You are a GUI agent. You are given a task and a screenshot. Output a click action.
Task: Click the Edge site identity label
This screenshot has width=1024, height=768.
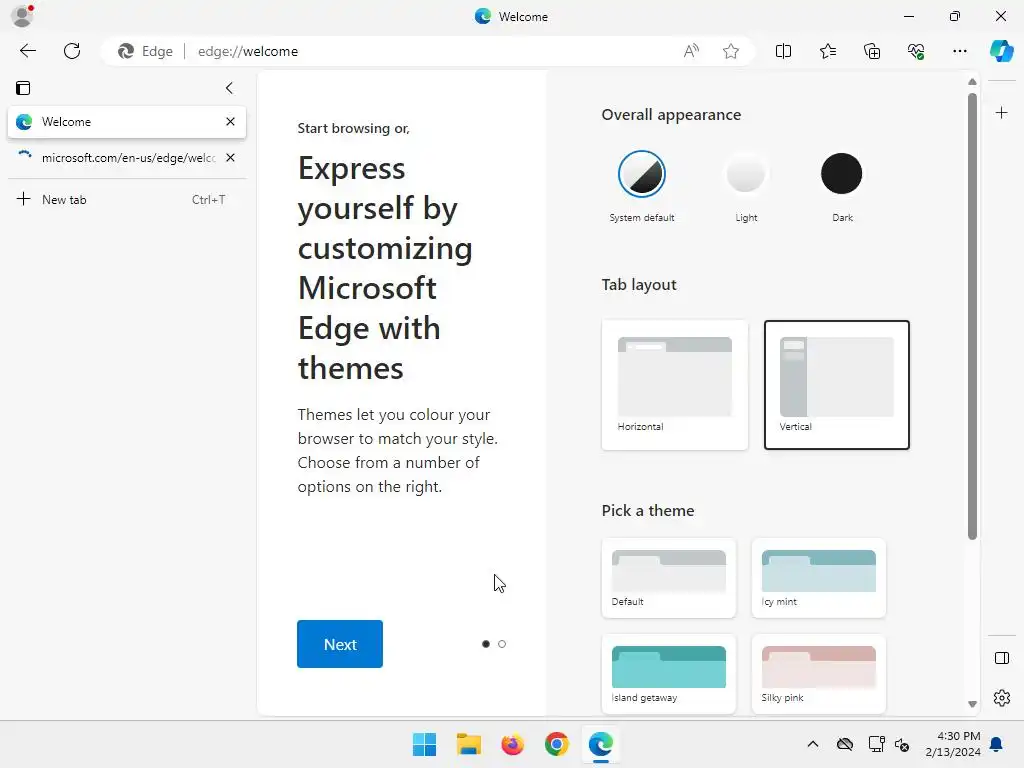[145, 51]
